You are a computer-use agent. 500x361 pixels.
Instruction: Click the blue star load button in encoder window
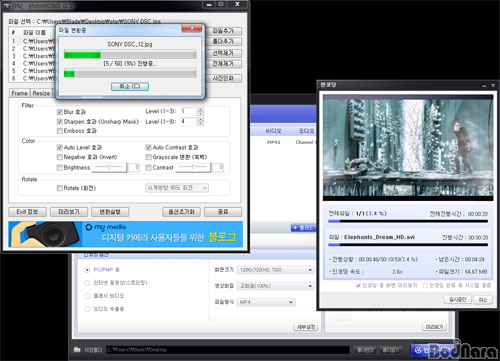[x=303, y=228]
